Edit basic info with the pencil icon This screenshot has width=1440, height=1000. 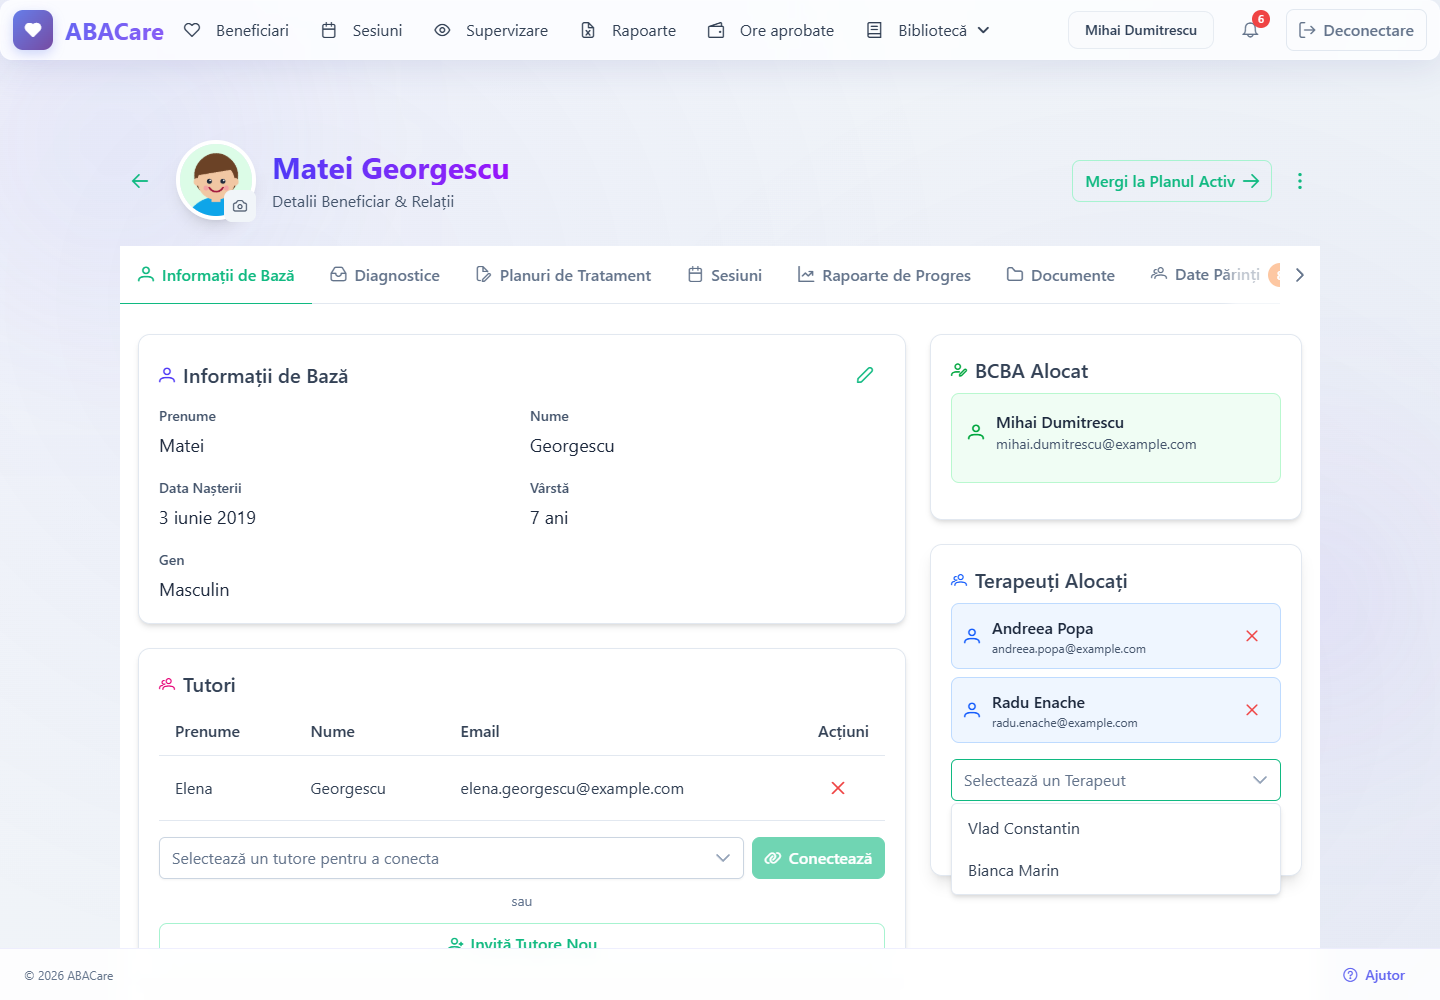pos(865,375)
